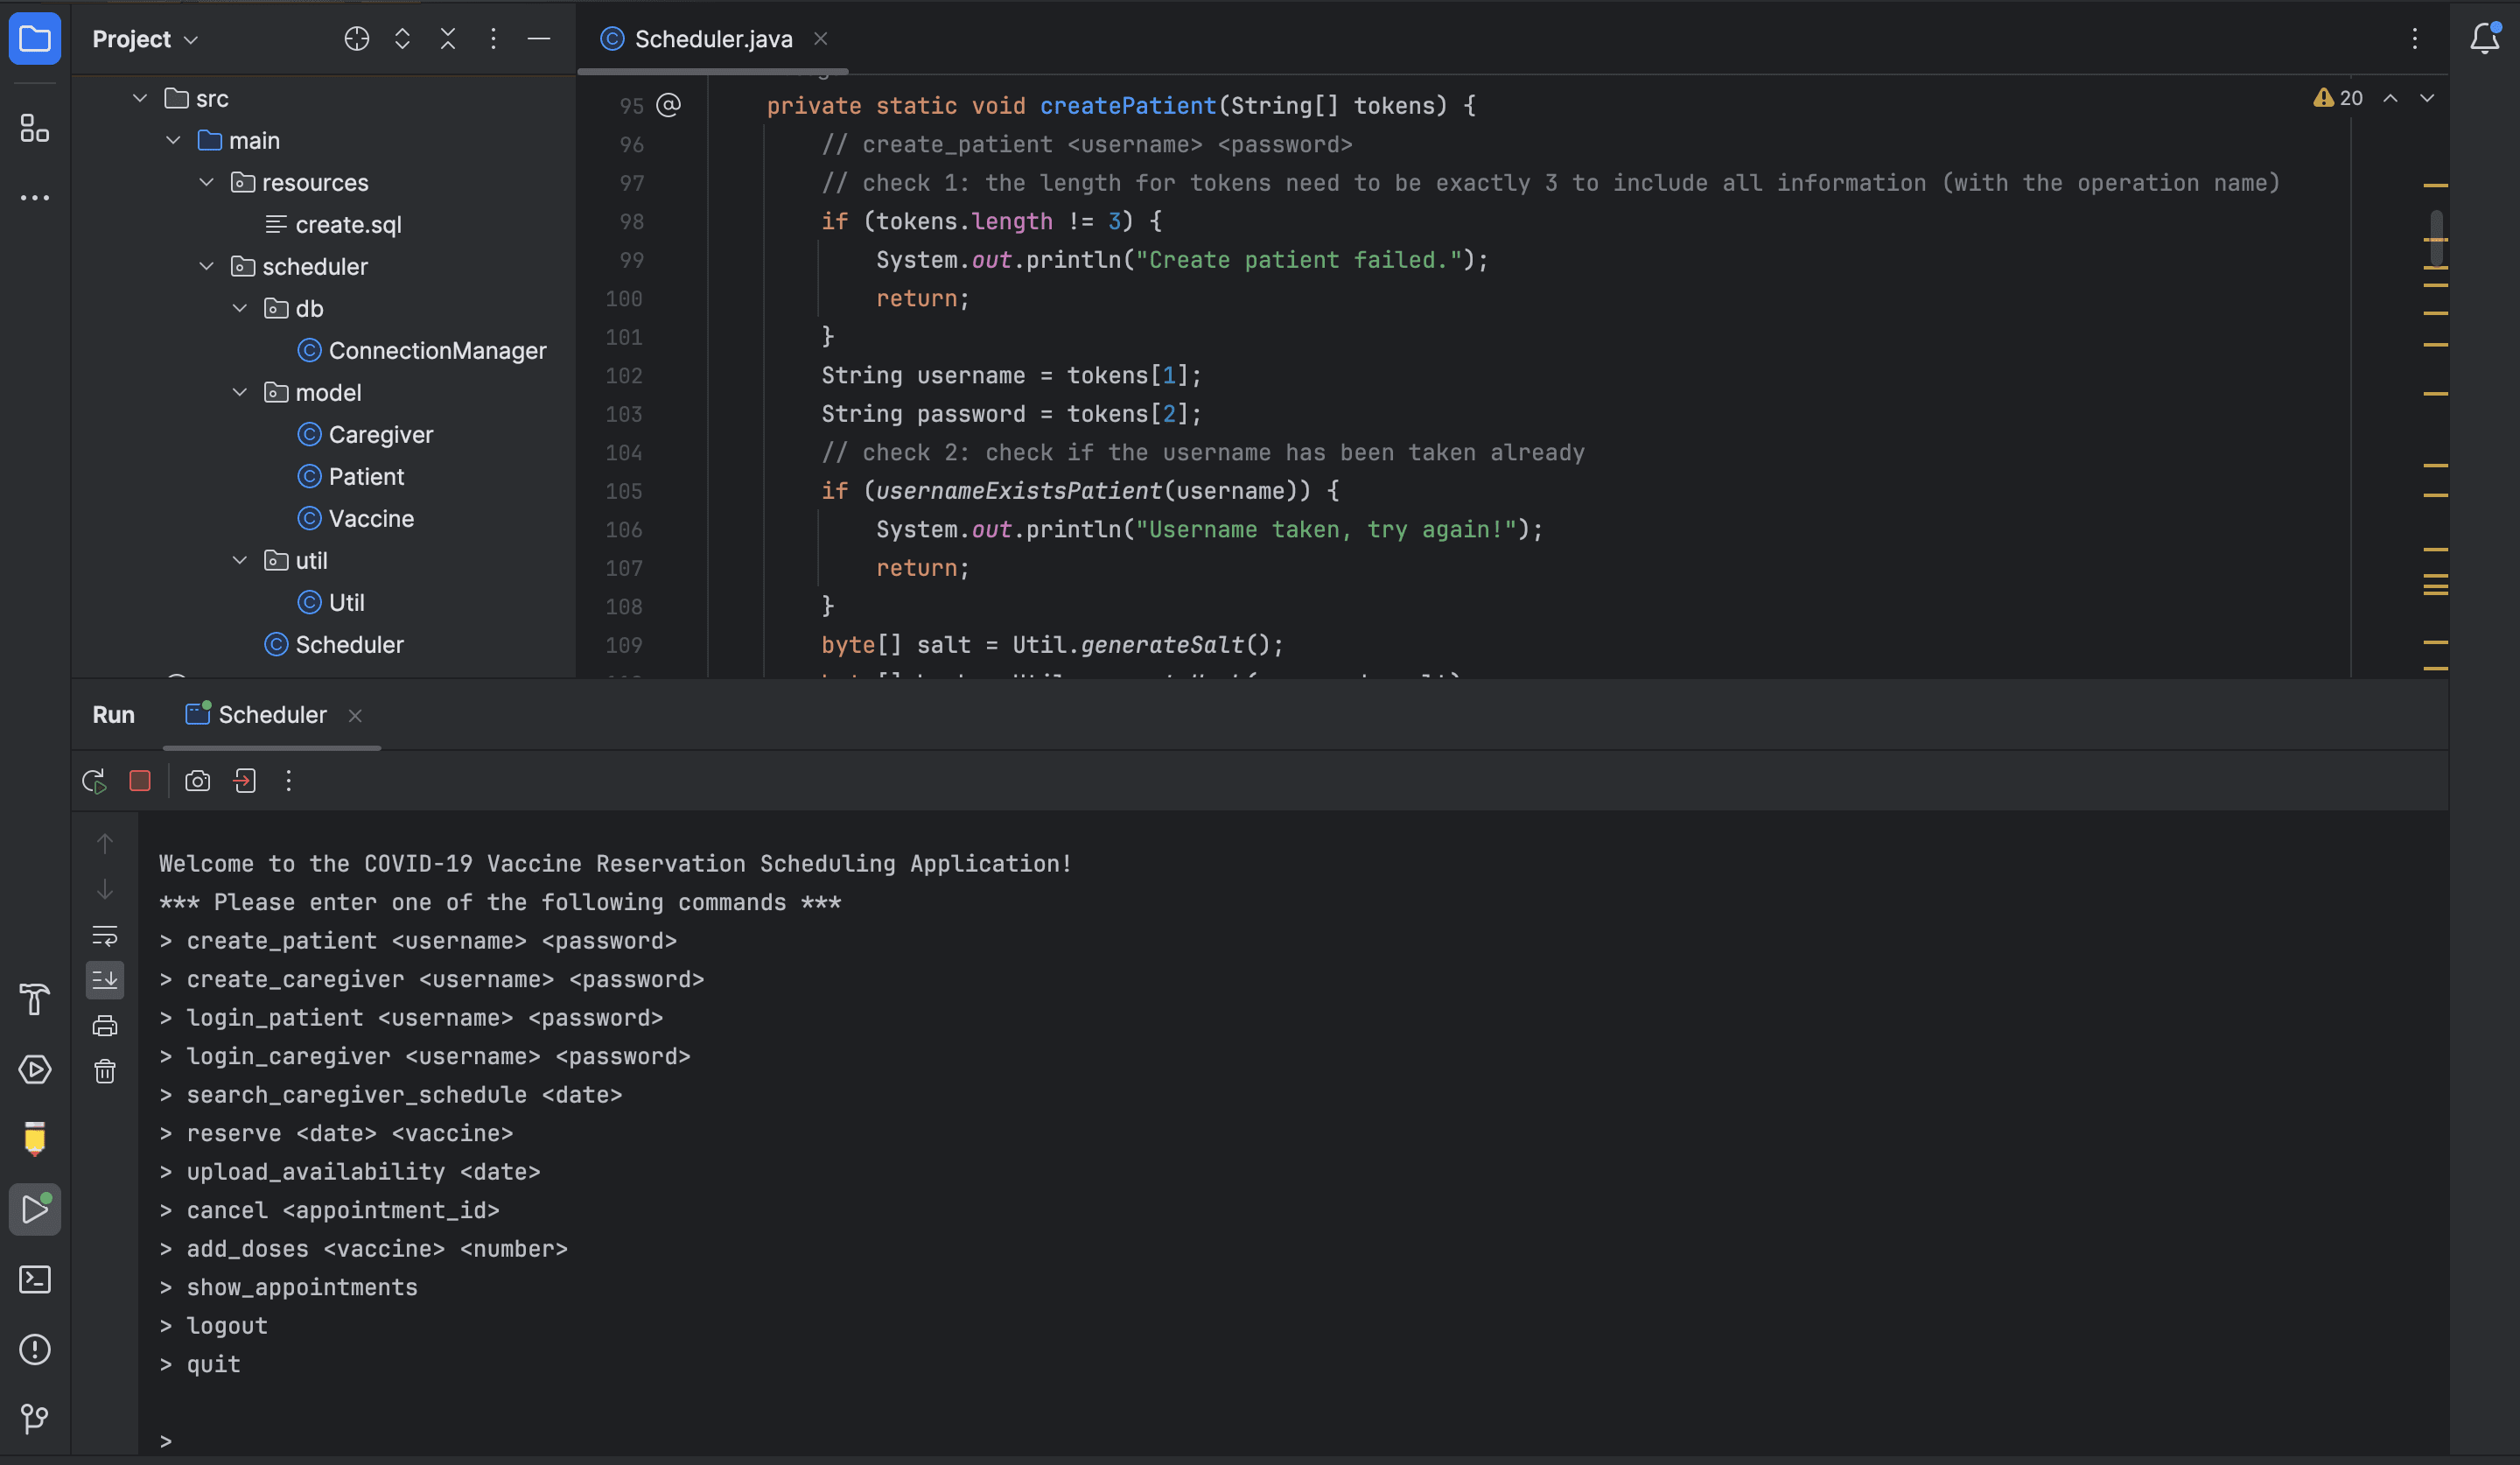This screenshot has height=1465, width=2520.
Task: Click console input prompt line
Action: (166, 1442)
